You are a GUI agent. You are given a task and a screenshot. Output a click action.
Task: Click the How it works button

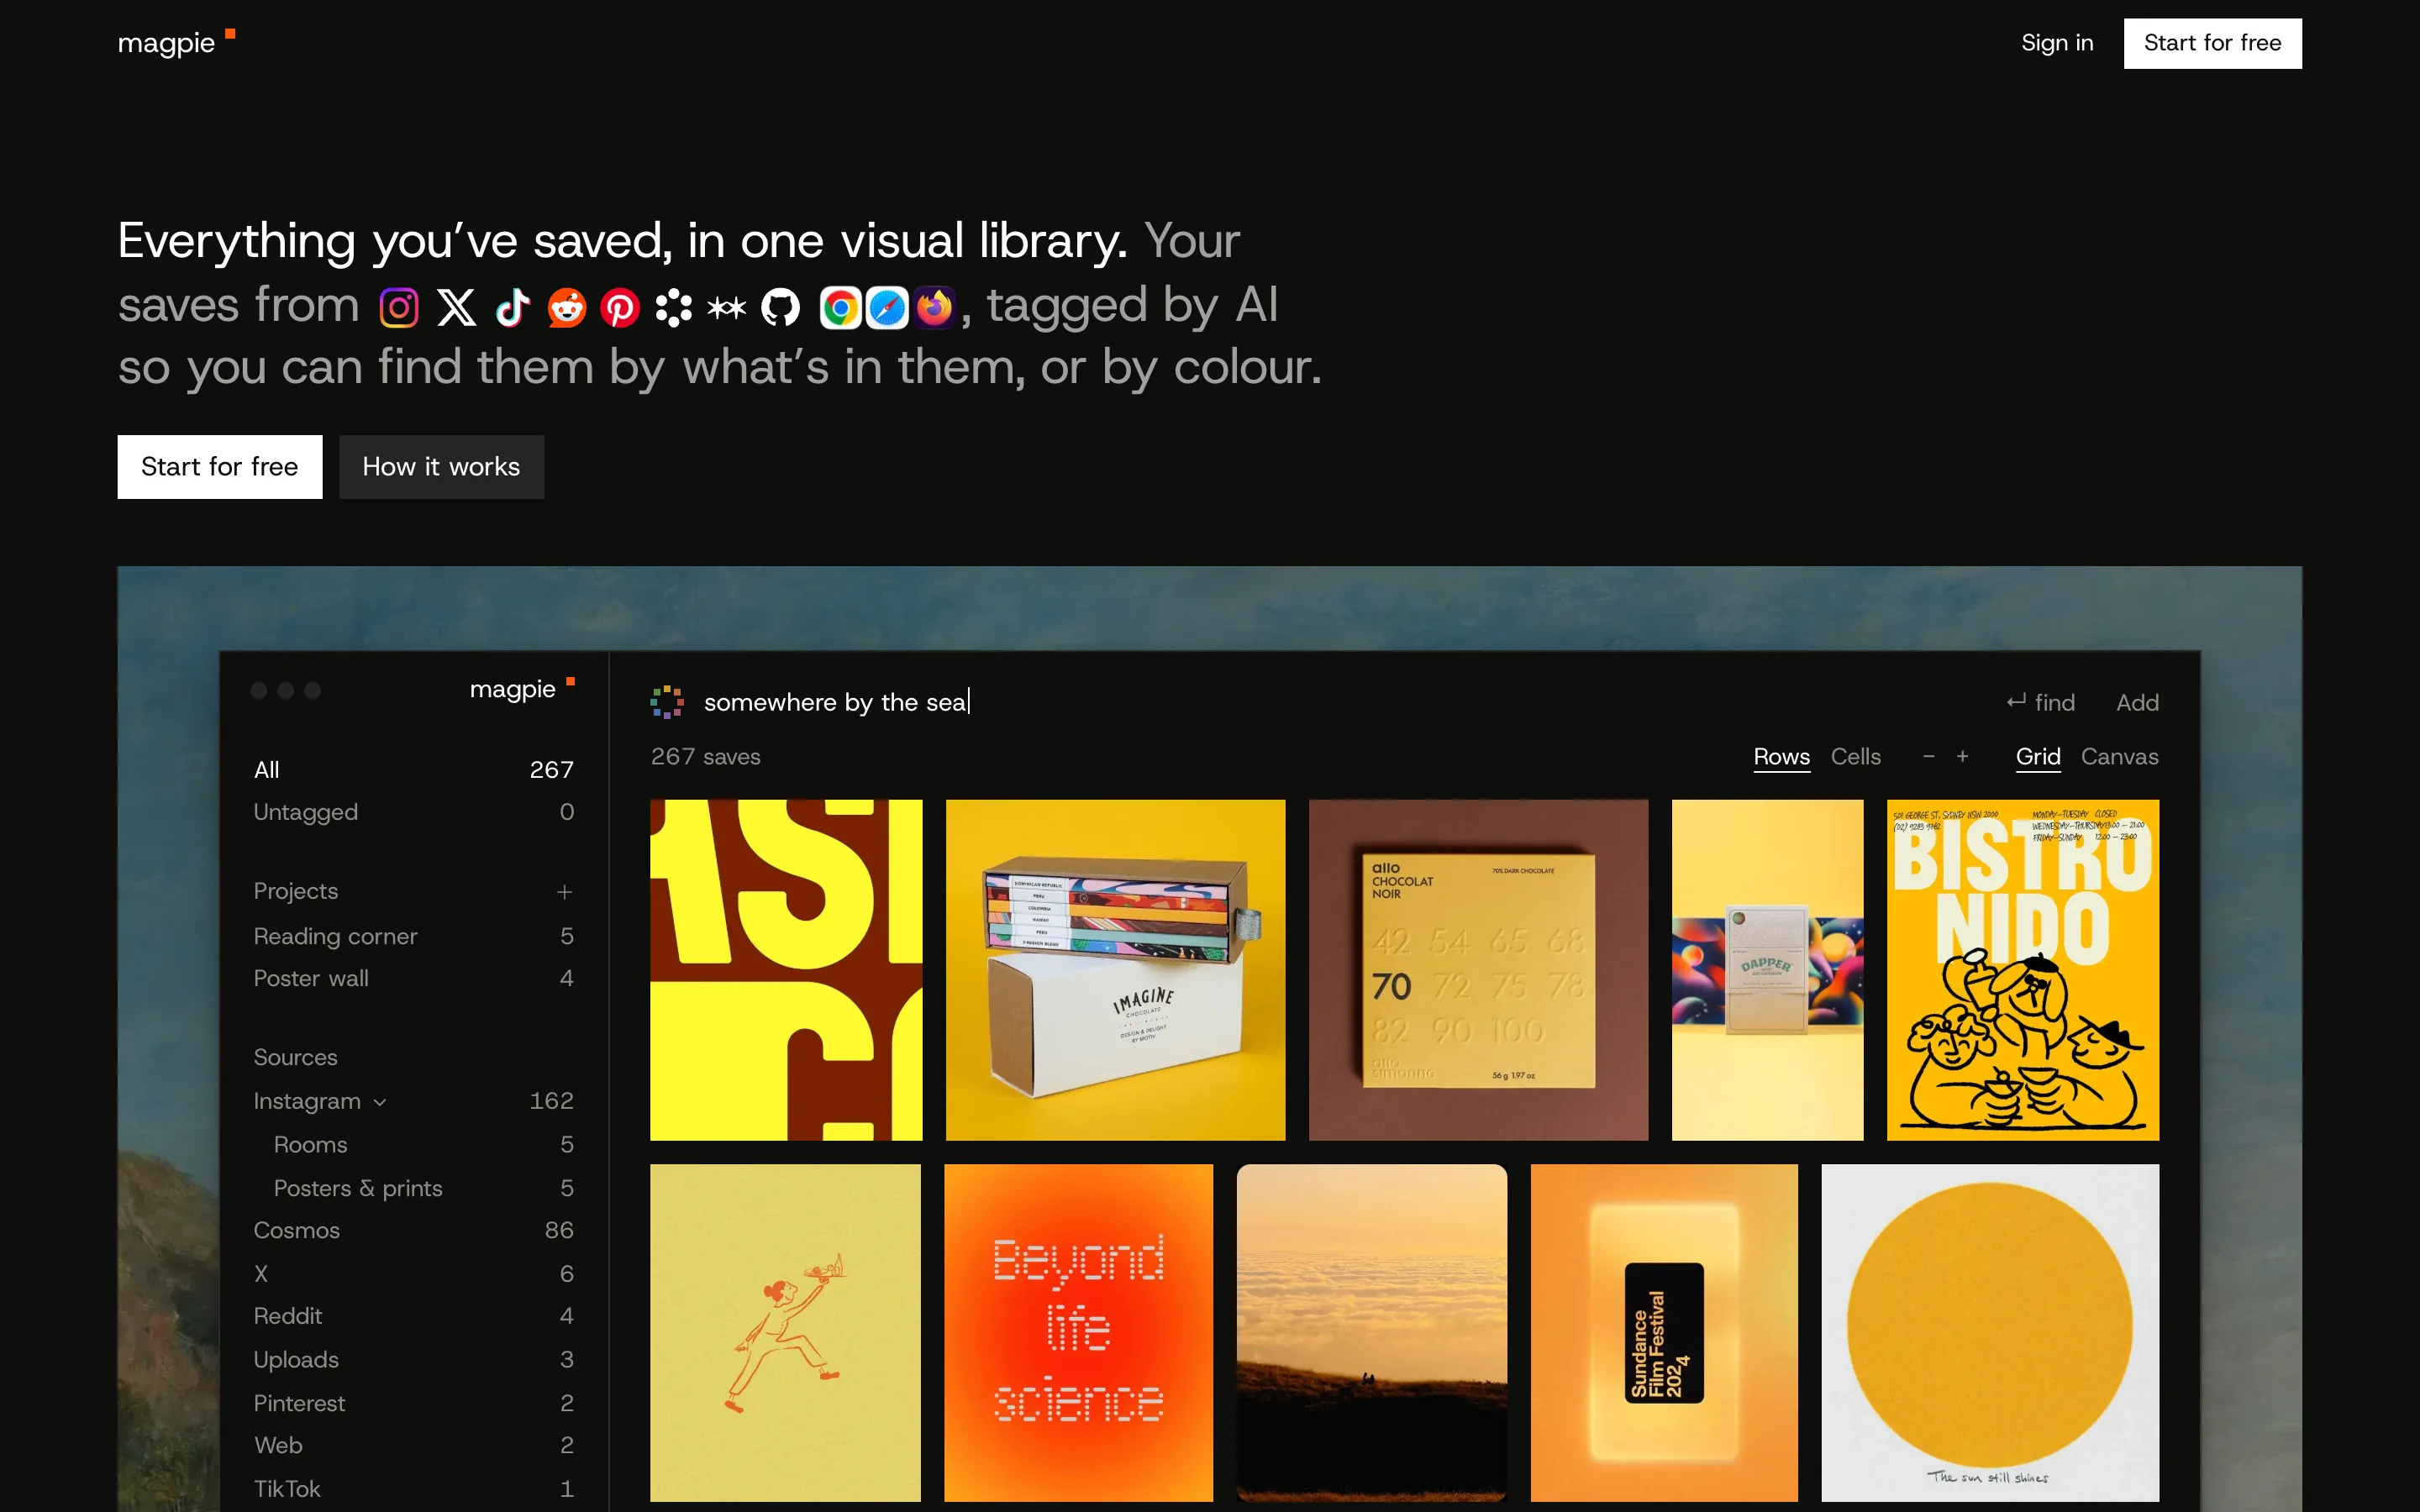441,467
